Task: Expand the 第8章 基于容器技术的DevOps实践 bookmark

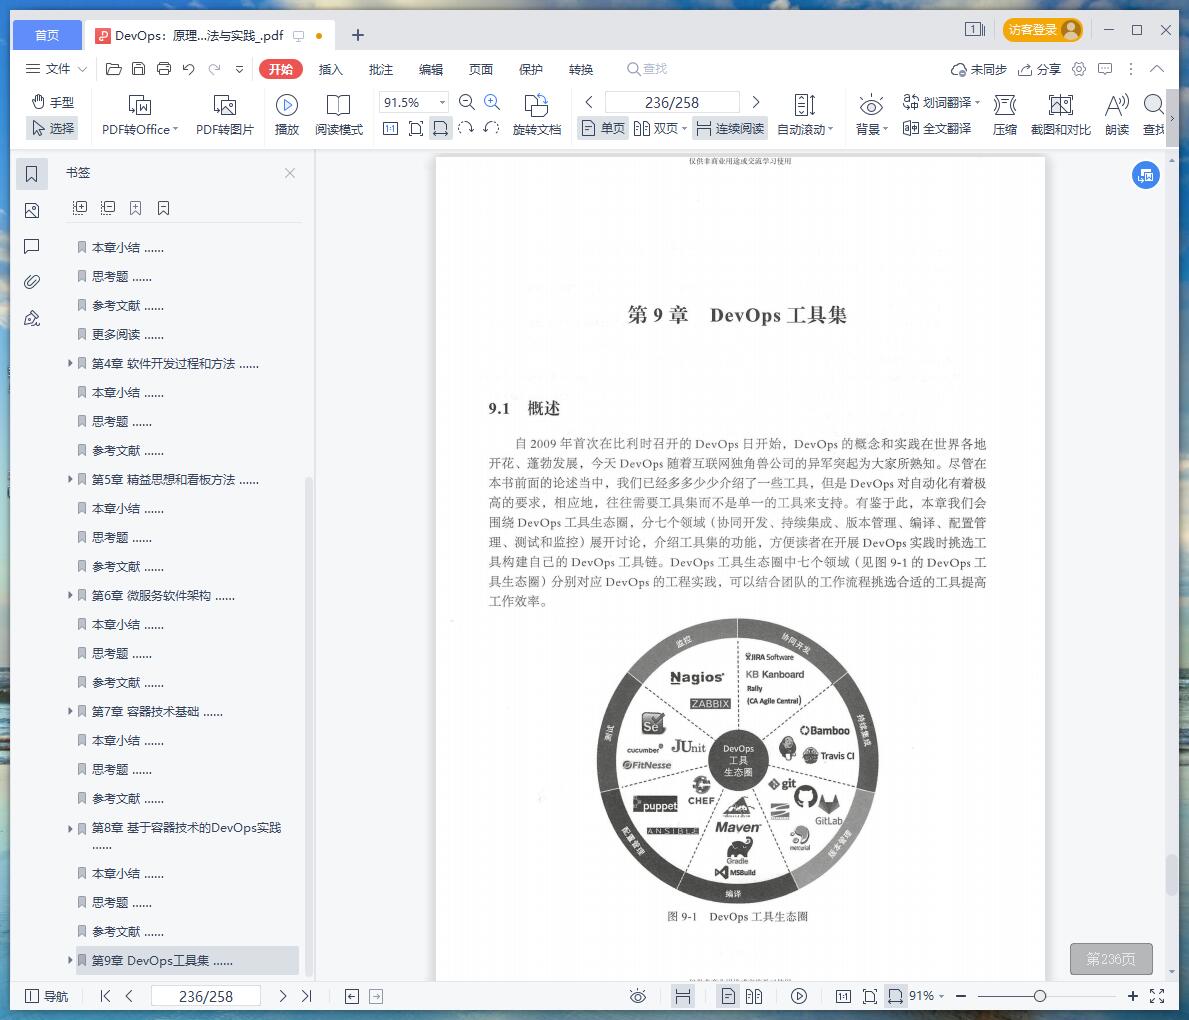Action: (71, 828)
